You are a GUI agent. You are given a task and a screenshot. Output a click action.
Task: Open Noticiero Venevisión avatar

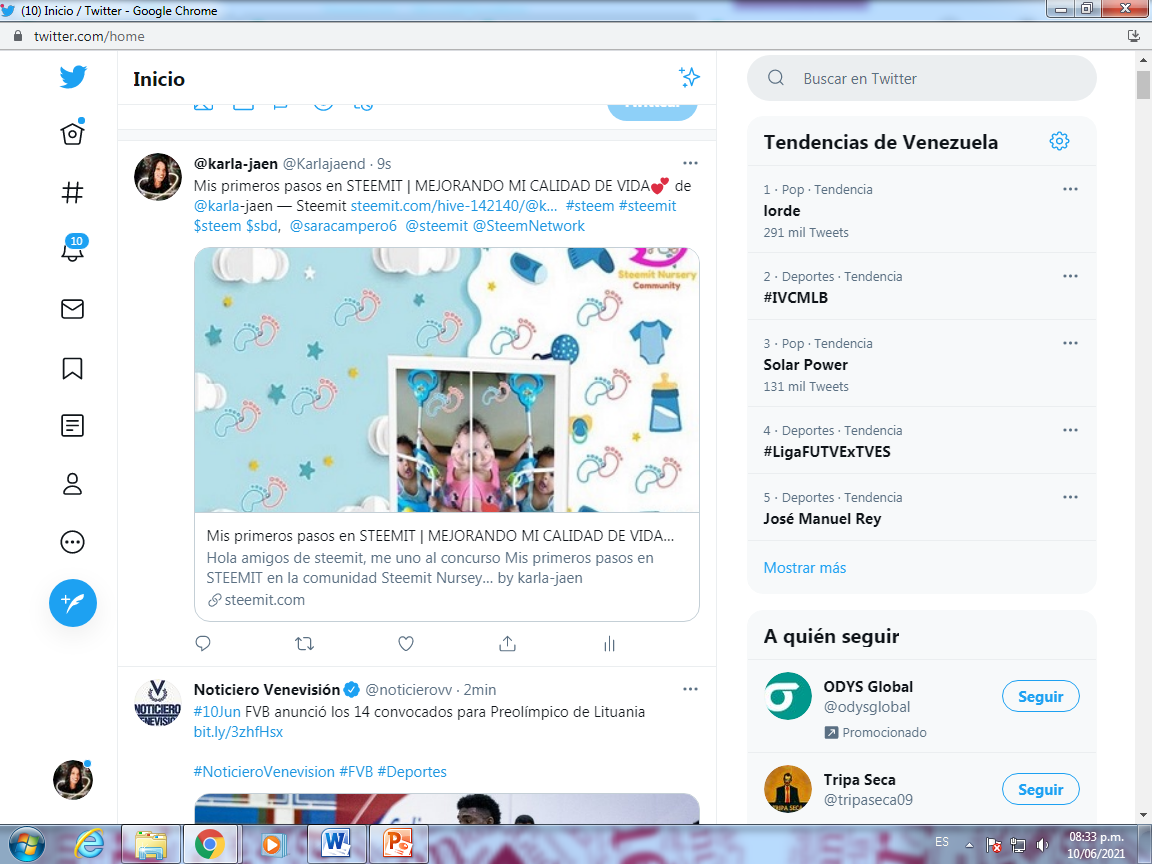tap(158, 703)
